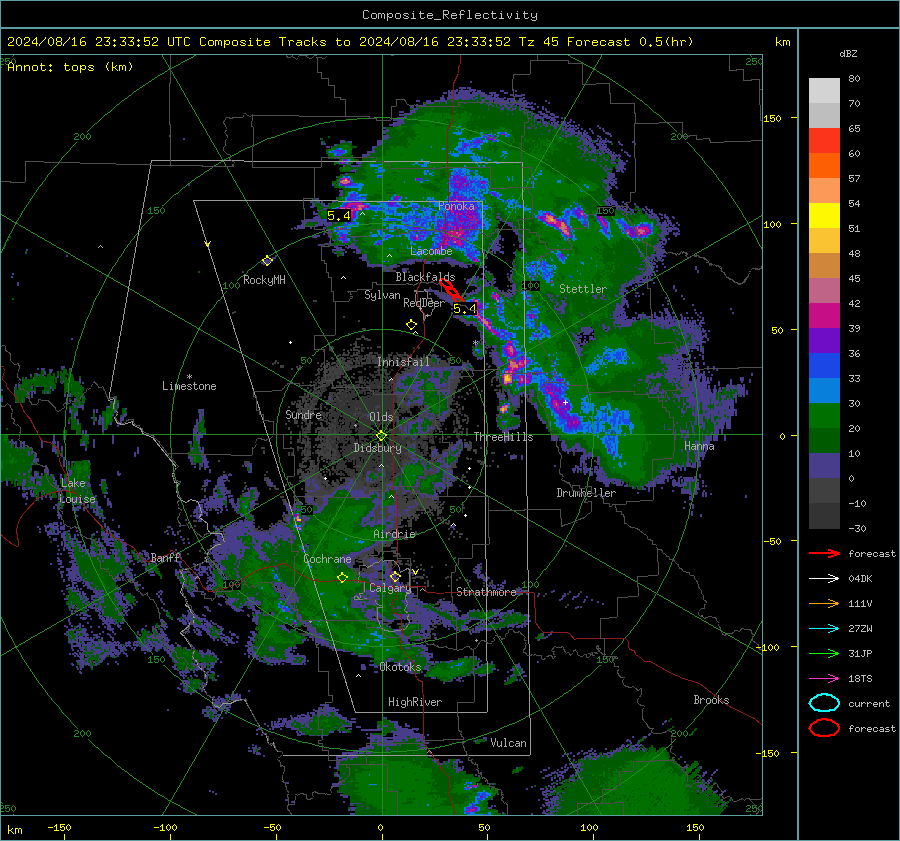Click the Strathmore town label

486,592
